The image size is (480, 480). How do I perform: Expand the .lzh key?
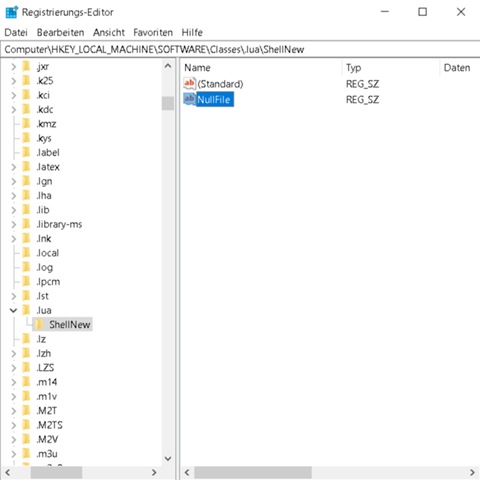(14, 353)
